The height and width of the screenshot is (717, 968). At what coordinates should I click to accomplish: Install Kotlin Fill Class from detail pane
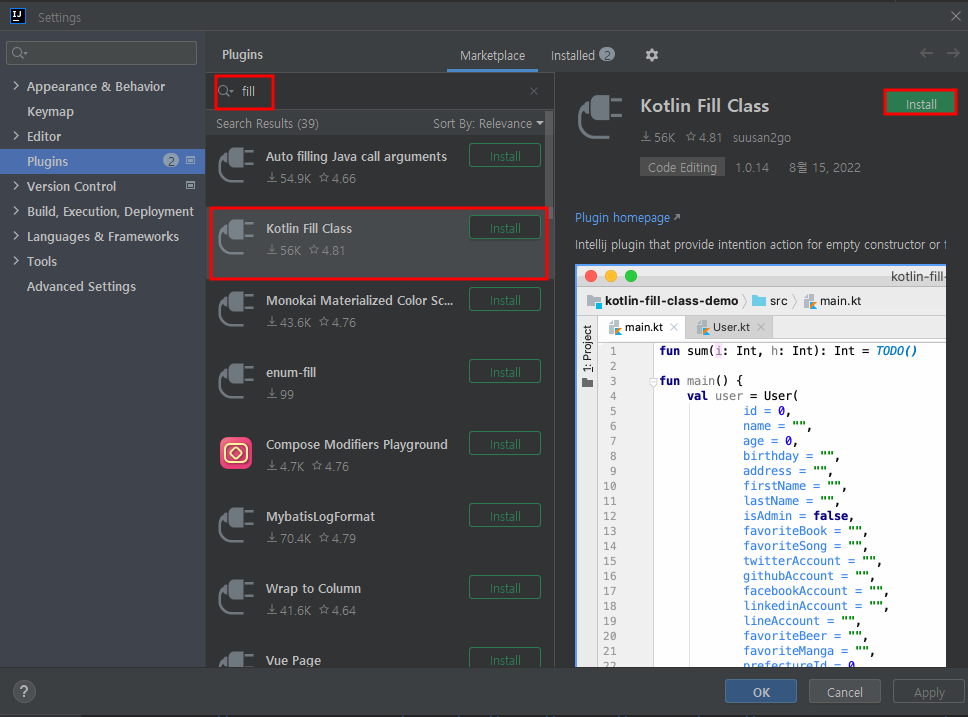[920, 103]
